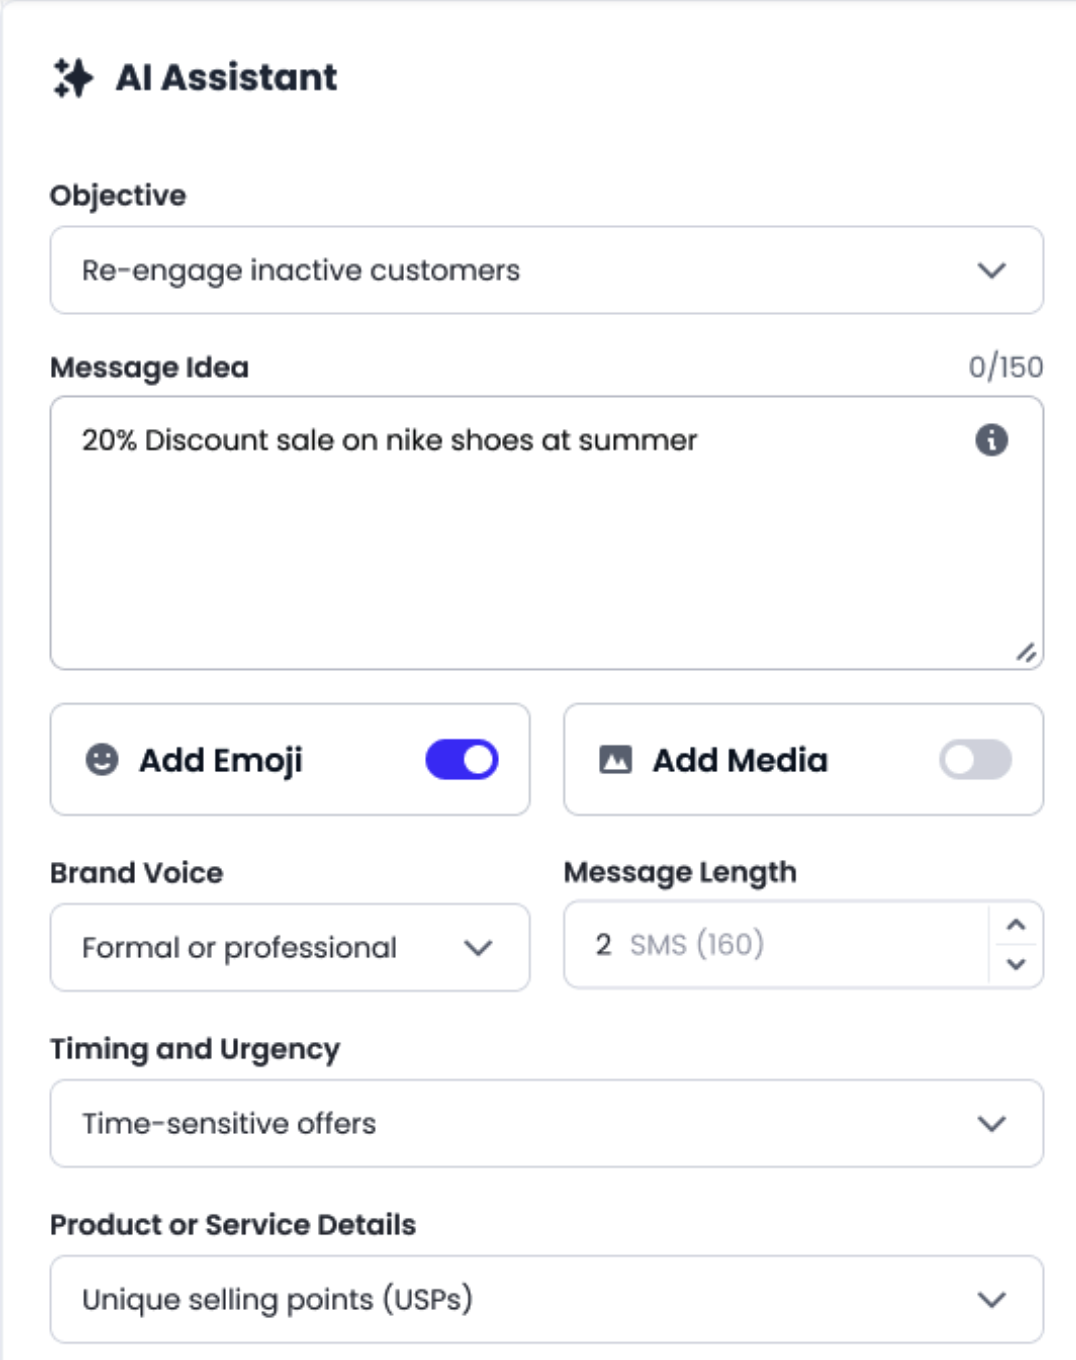Increase Message Length with the up arrow

[1016, 925]
